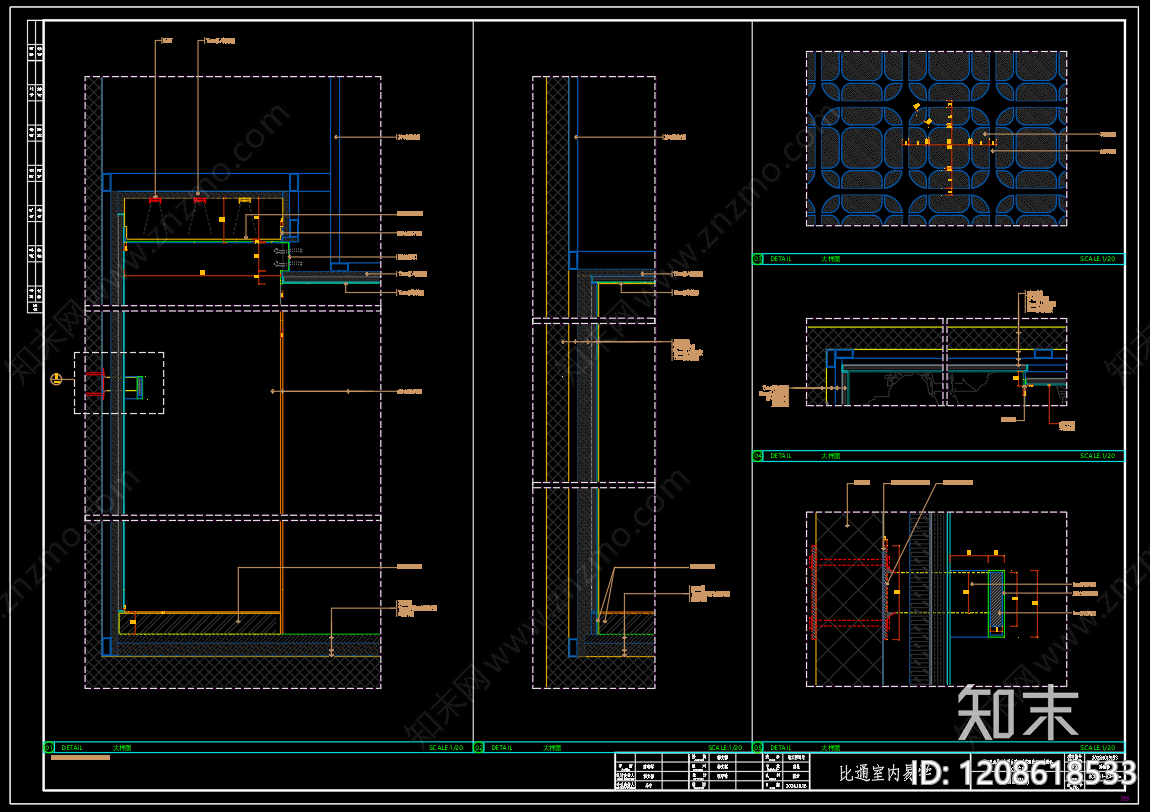Screen dimensions: 1150x812
Task: Select the green-framed component in detail 05
Action: coord(996,603)
